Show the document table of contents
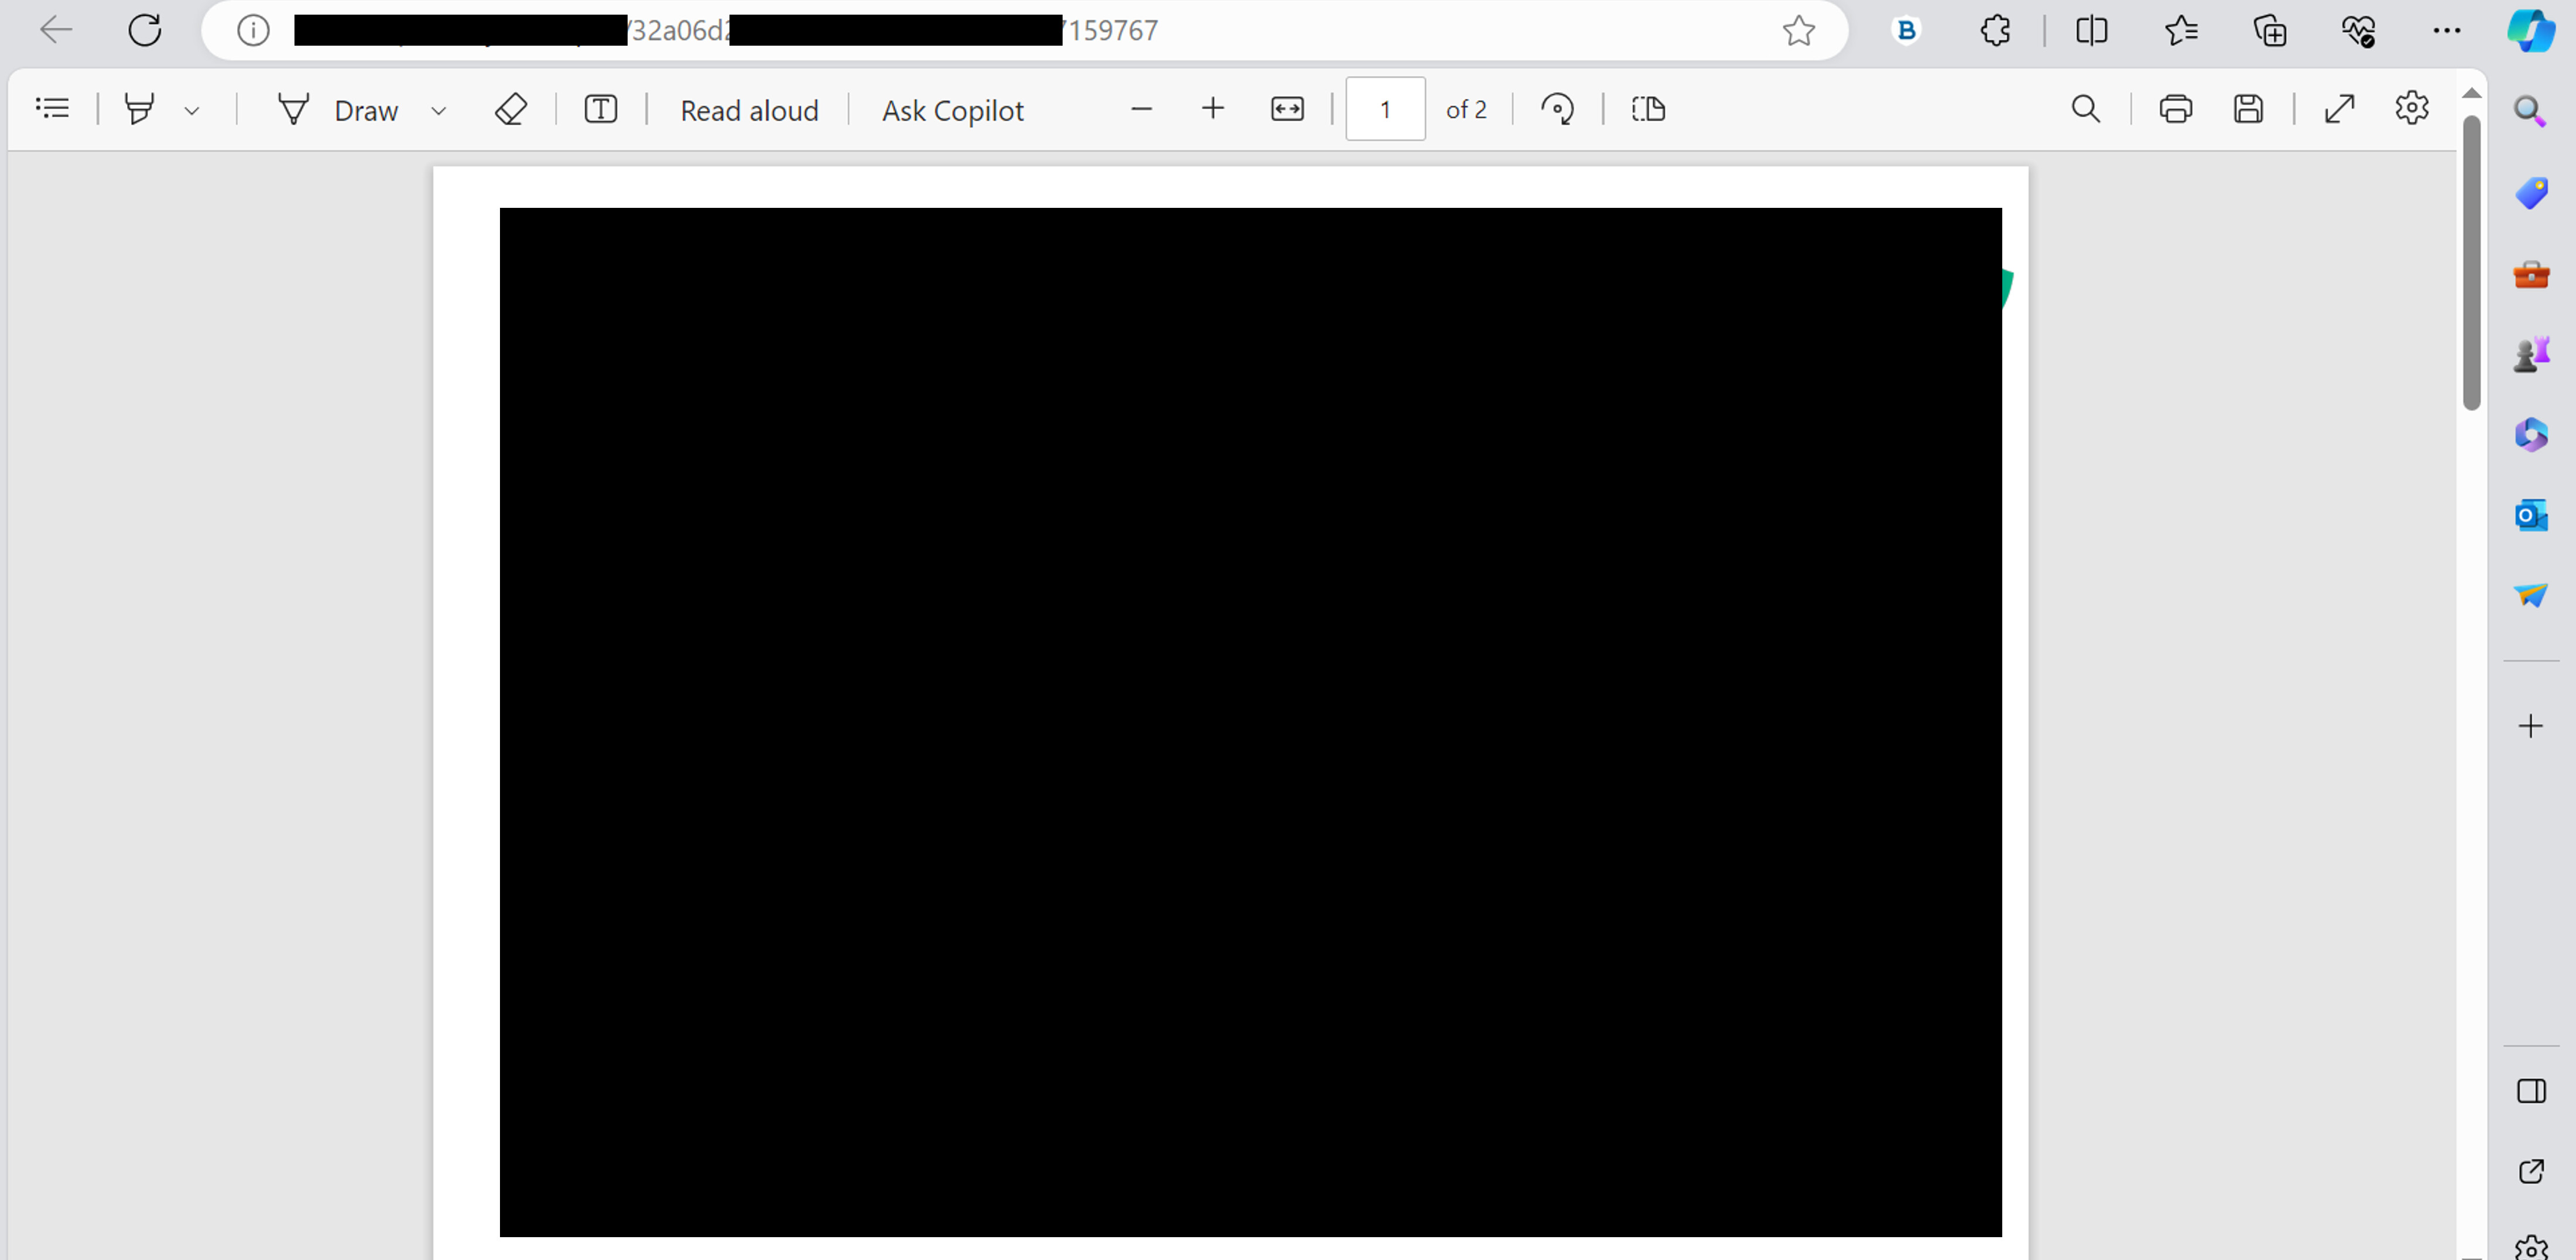The image size is (2576, 1260). coord(52,107)
